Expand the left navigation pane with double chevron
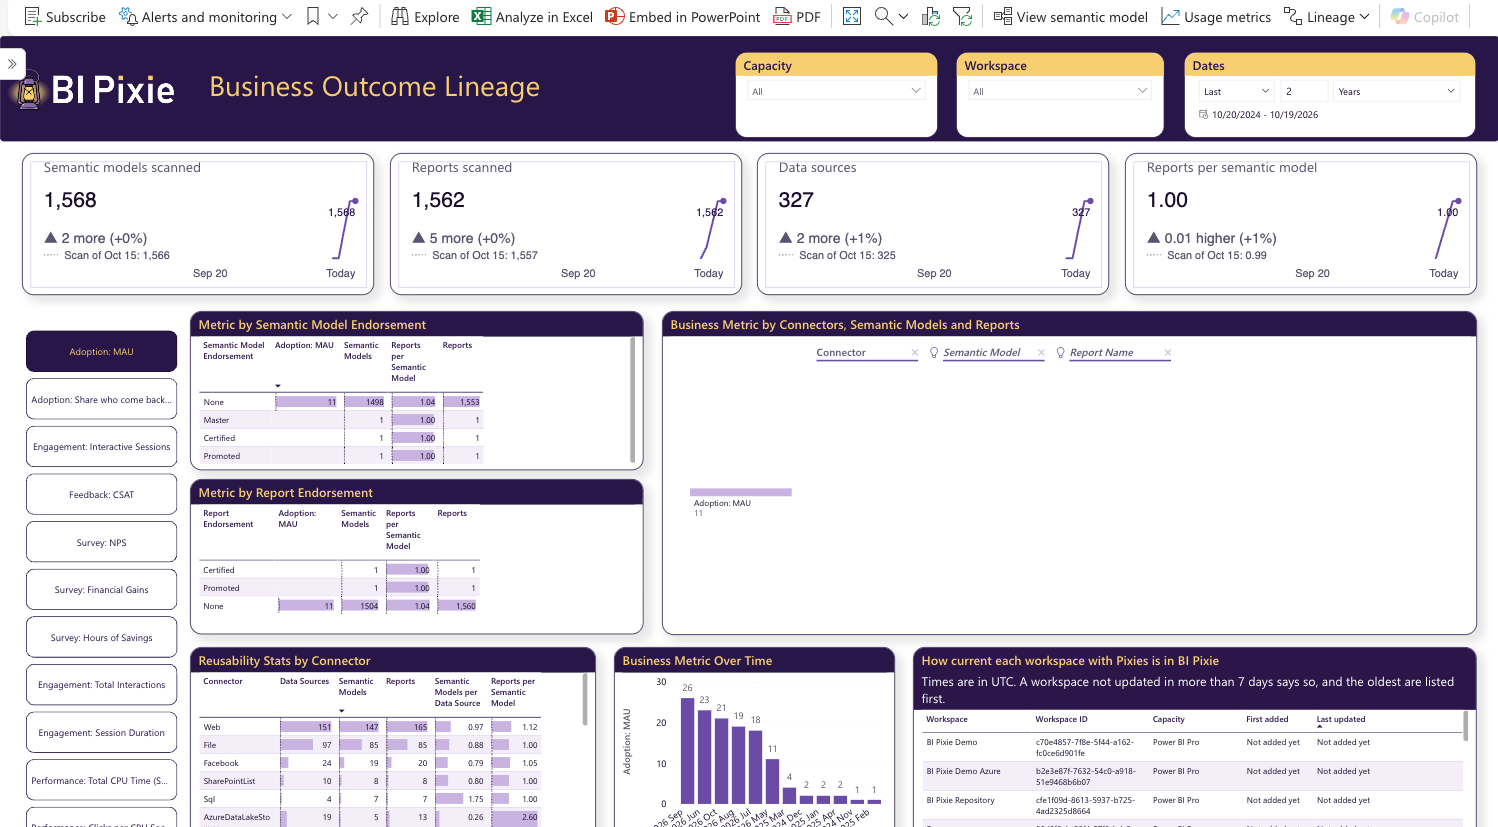This screenshot has width=1498, height=827. point(12,64)
